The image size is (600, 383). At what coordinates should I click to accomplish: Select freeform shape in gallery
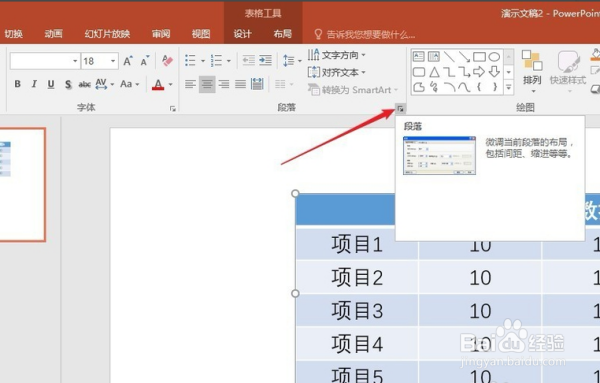point(419,87)
